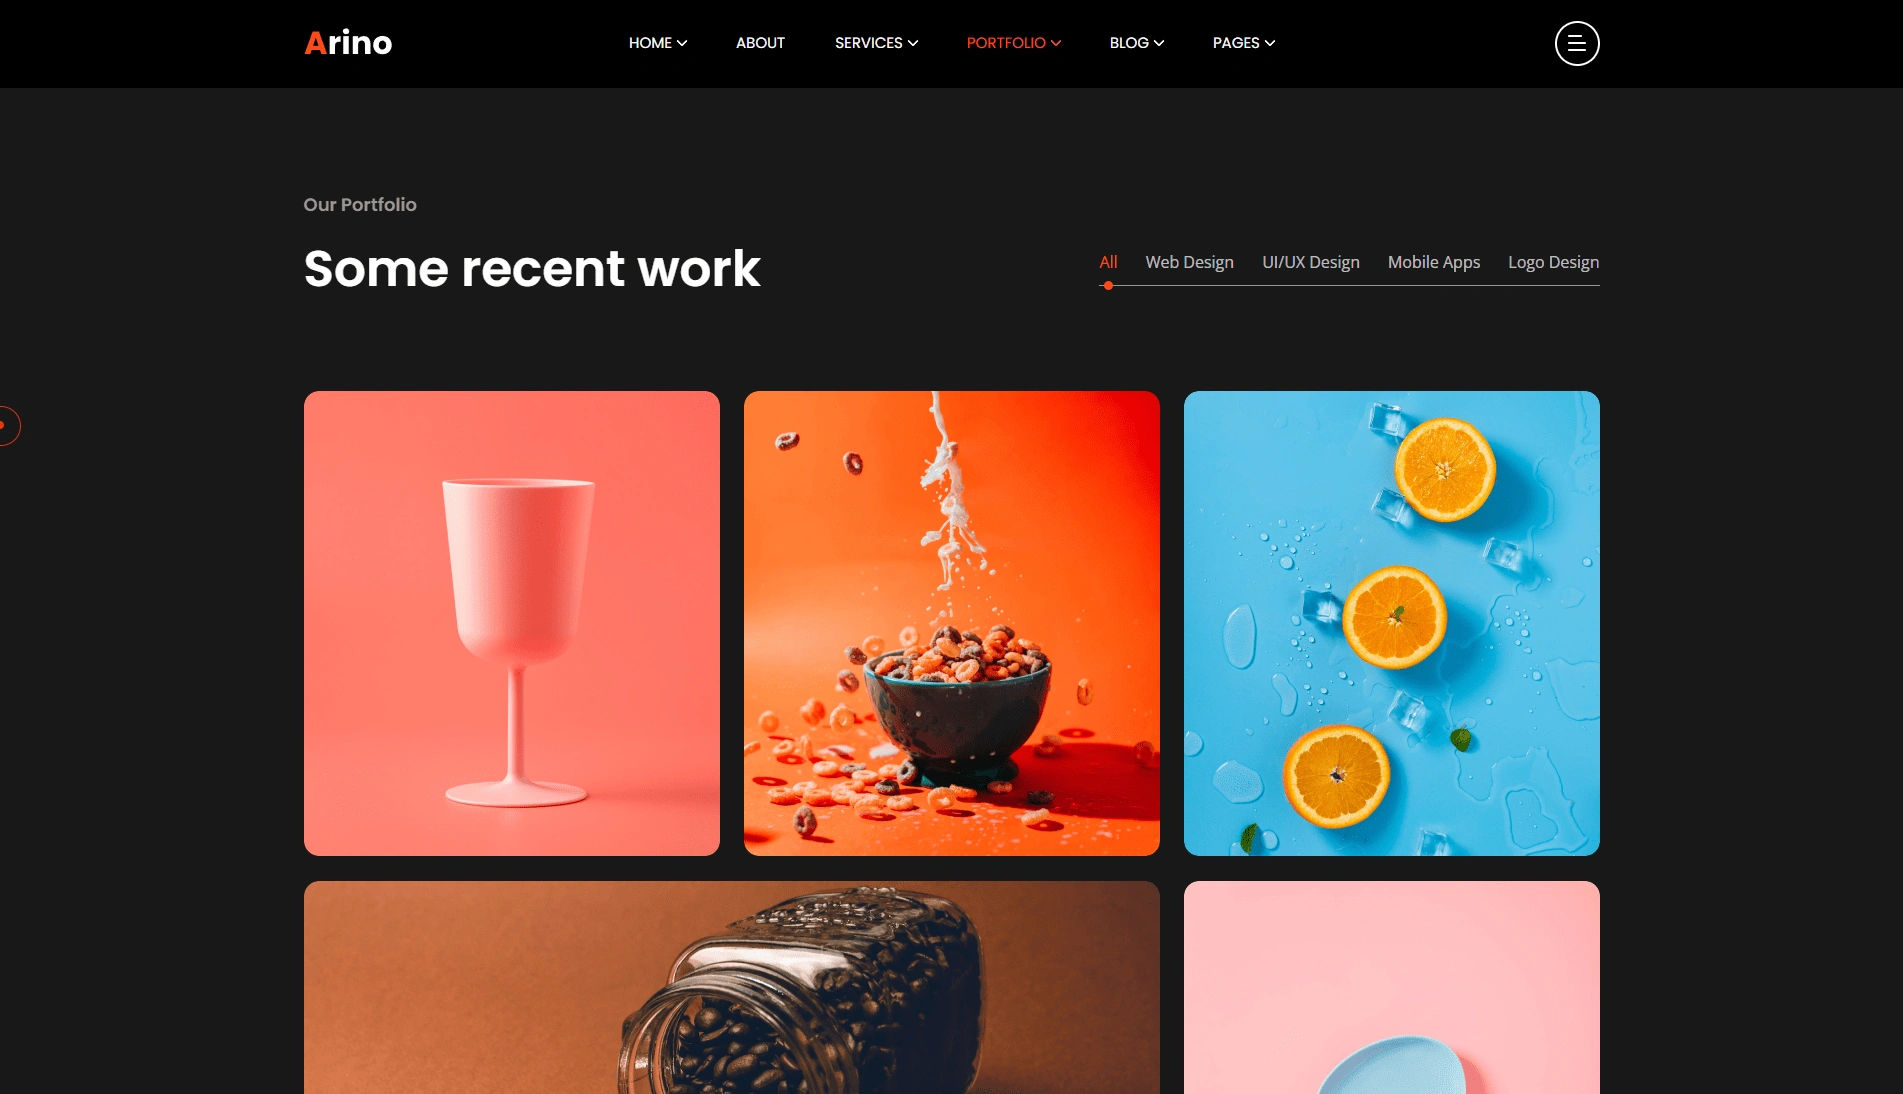
Task: Open the pink wine glass project
Action: pos(512,623)
